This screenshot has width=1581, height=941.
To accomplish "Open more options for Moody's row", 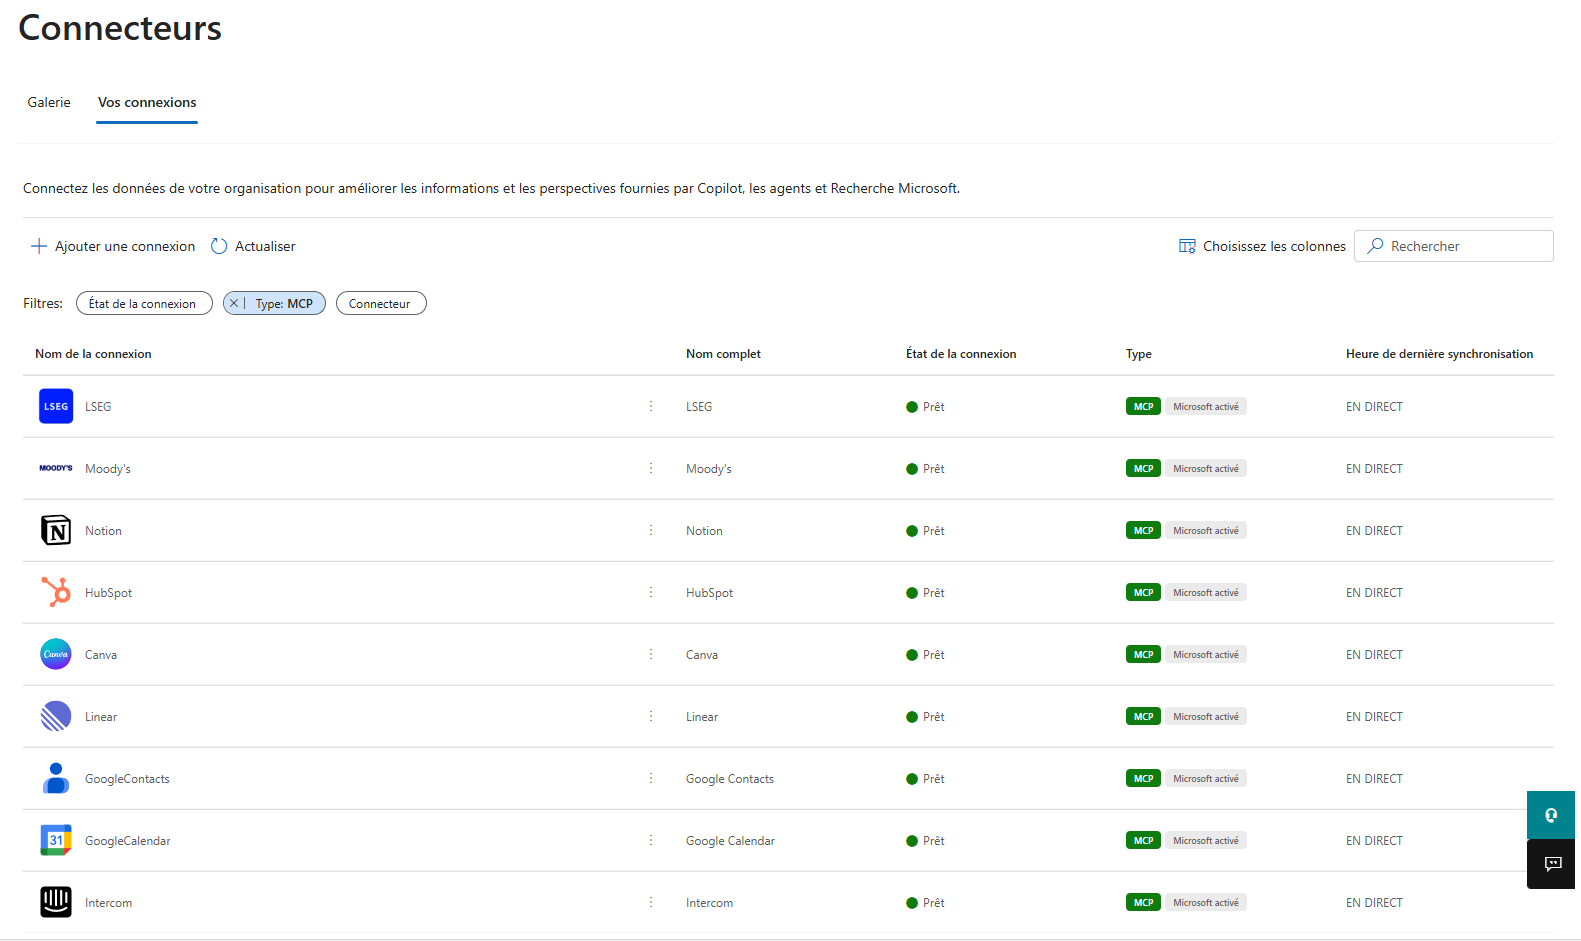I will pyautogui.click(x=651, y=468).
